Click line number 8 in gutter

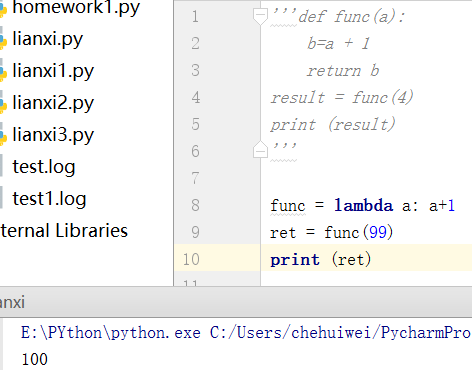point(195,205)
